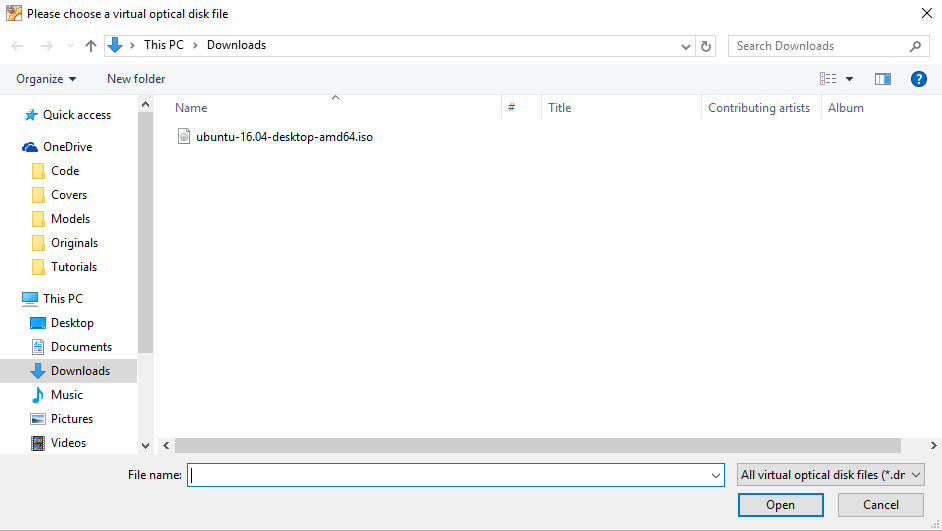Screen dimensions: 942x531
Task: Open the Tutorials folder
Action: [74, 267]
